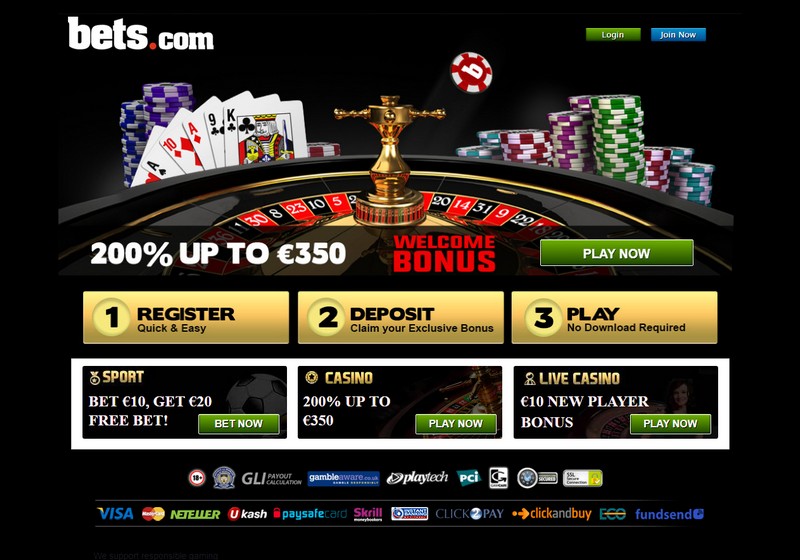Click the bets.com logo

(140, 34)
